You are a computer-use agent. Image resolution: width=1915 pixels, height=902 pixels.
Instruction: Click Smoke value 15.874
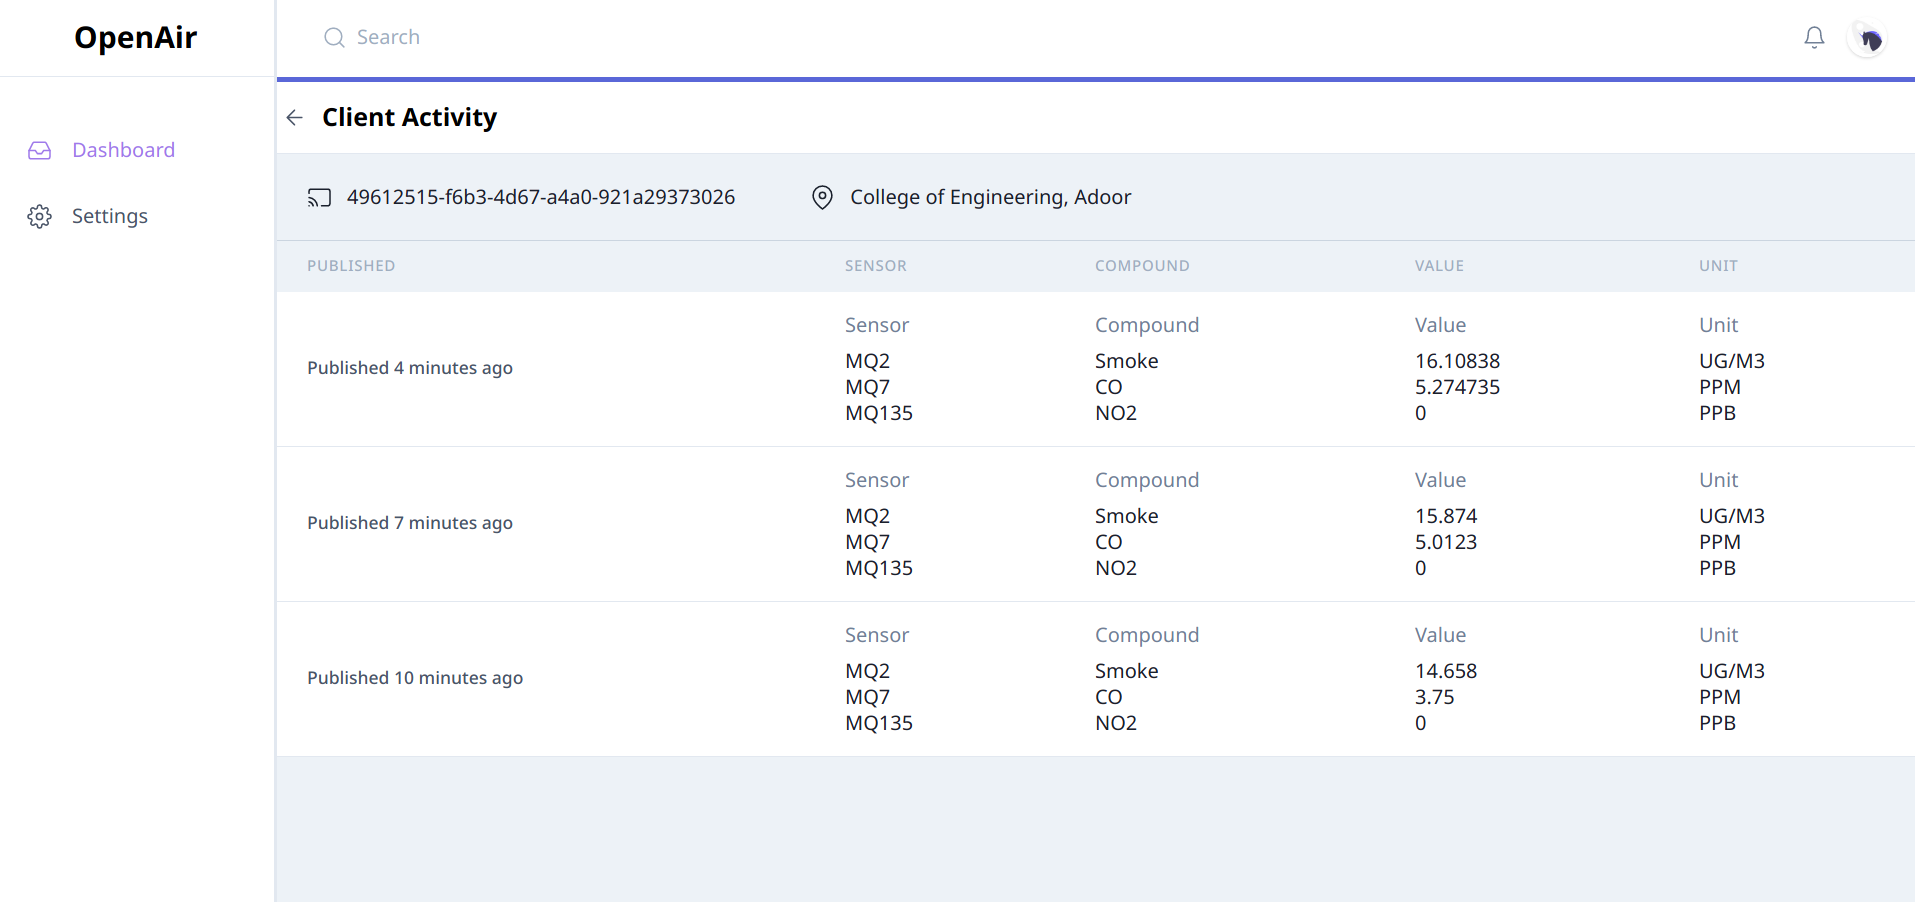1446,516
